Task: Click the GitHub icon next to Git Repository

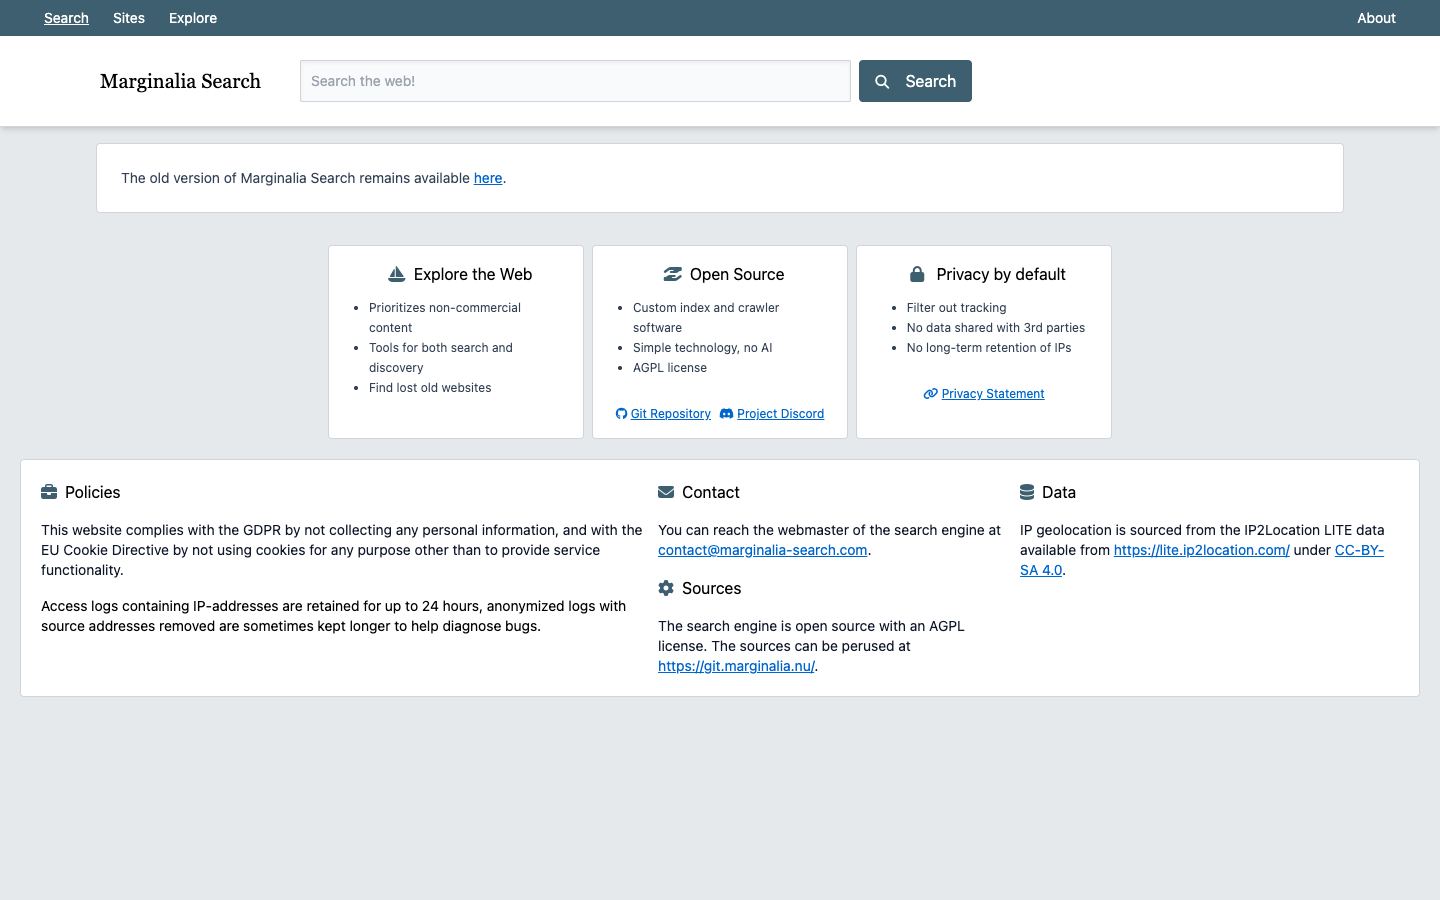Action: tap(621, 414)
